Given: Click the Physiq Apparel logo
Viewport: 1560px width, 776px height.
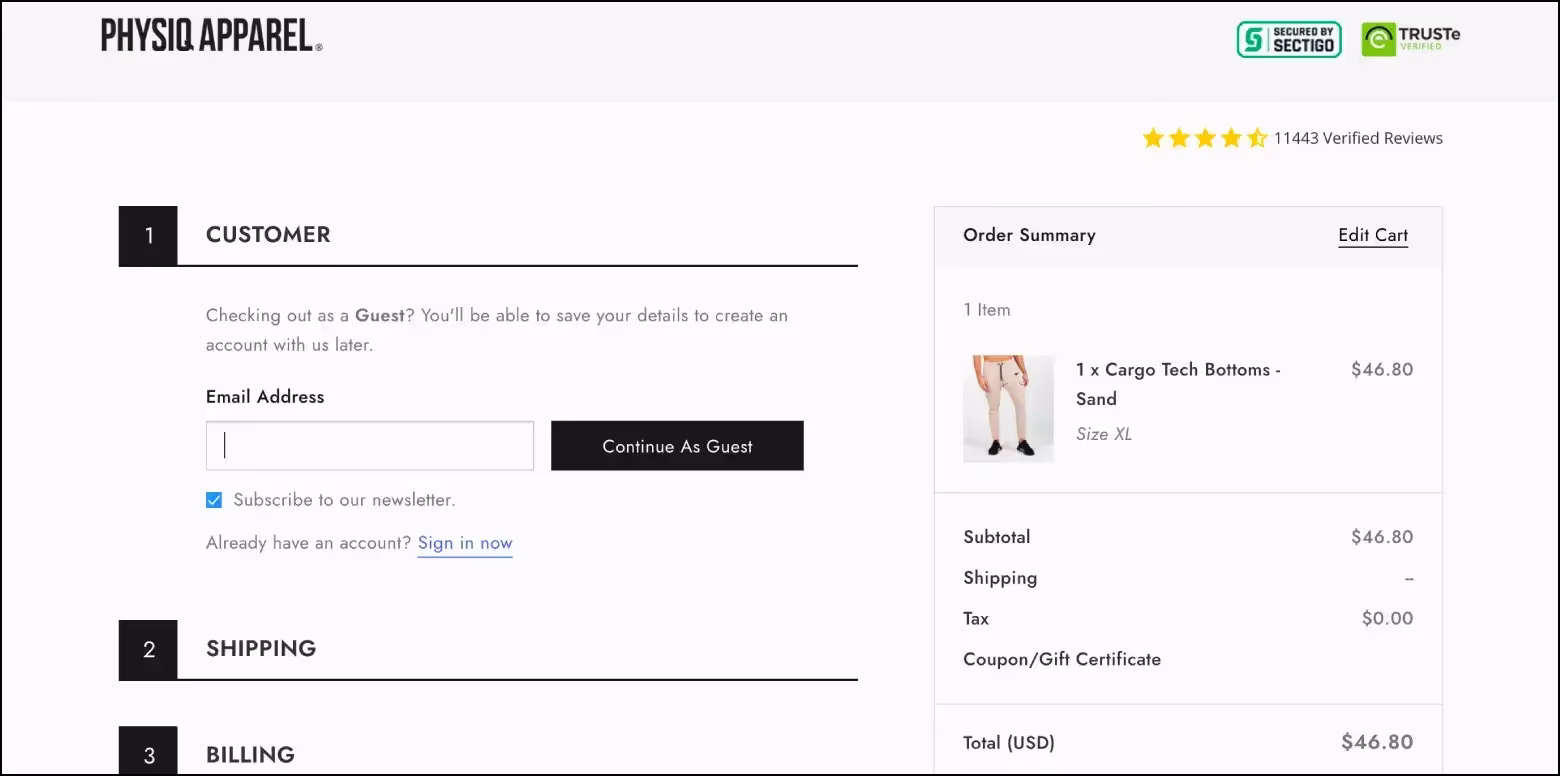Looking at the screenshot, I should tap(211, 36).
